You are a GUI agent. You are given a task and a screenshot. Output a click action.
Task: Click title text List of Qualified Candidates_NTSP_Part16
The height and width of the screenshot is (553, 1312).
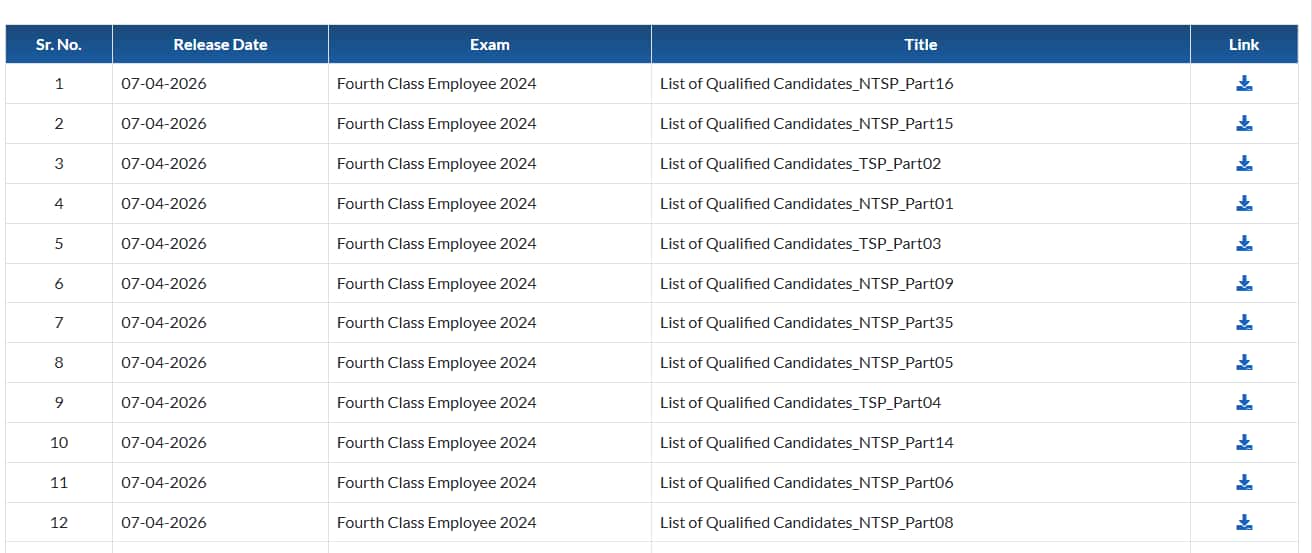click(x=806, y=84)
